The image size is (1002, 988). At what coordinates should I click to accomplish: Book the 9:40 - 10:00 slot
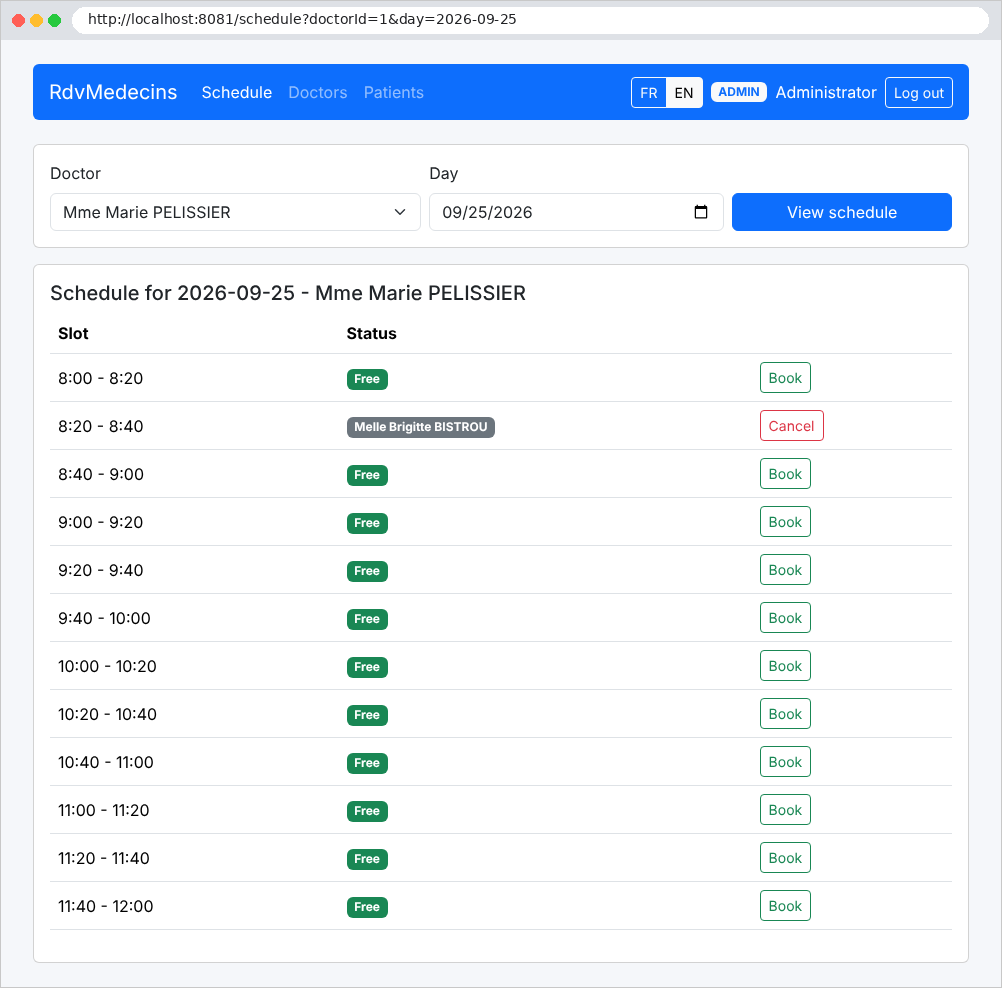(x=785, y=617)
